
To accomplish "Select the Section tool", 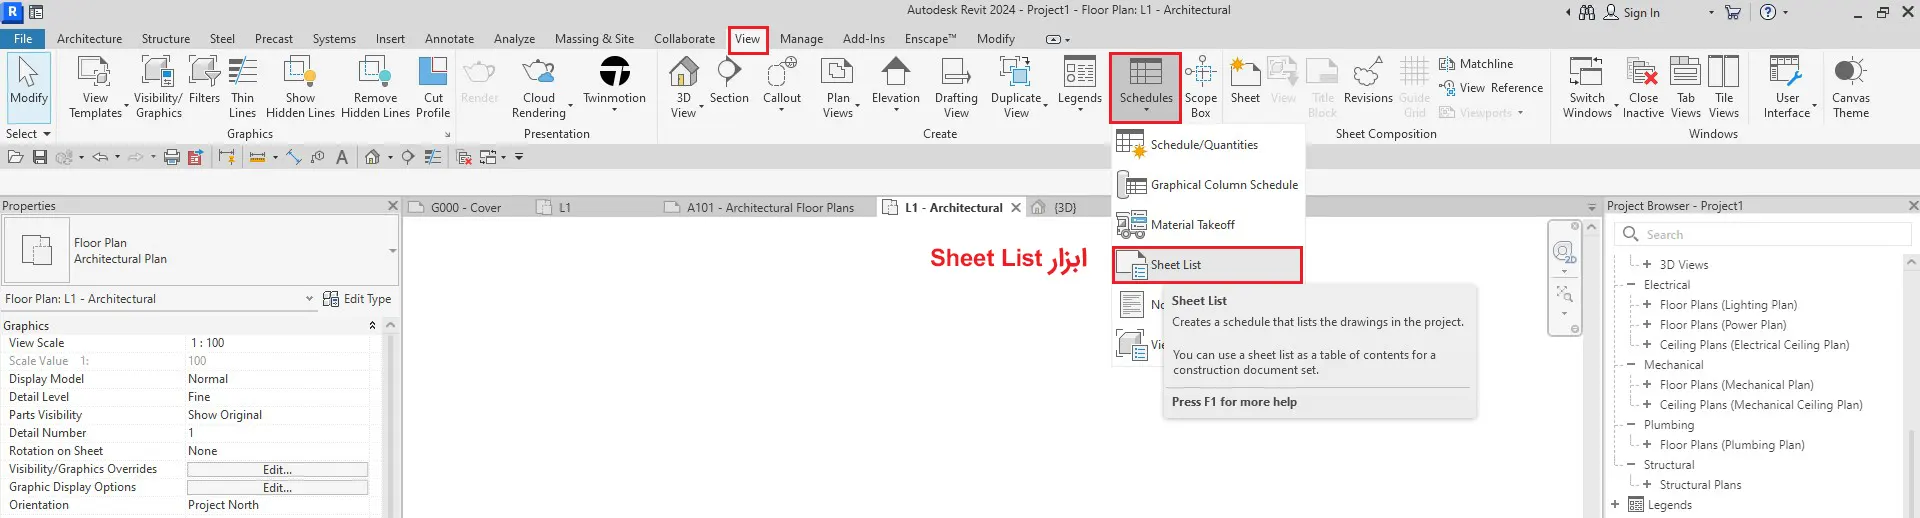I will point(729,81).
